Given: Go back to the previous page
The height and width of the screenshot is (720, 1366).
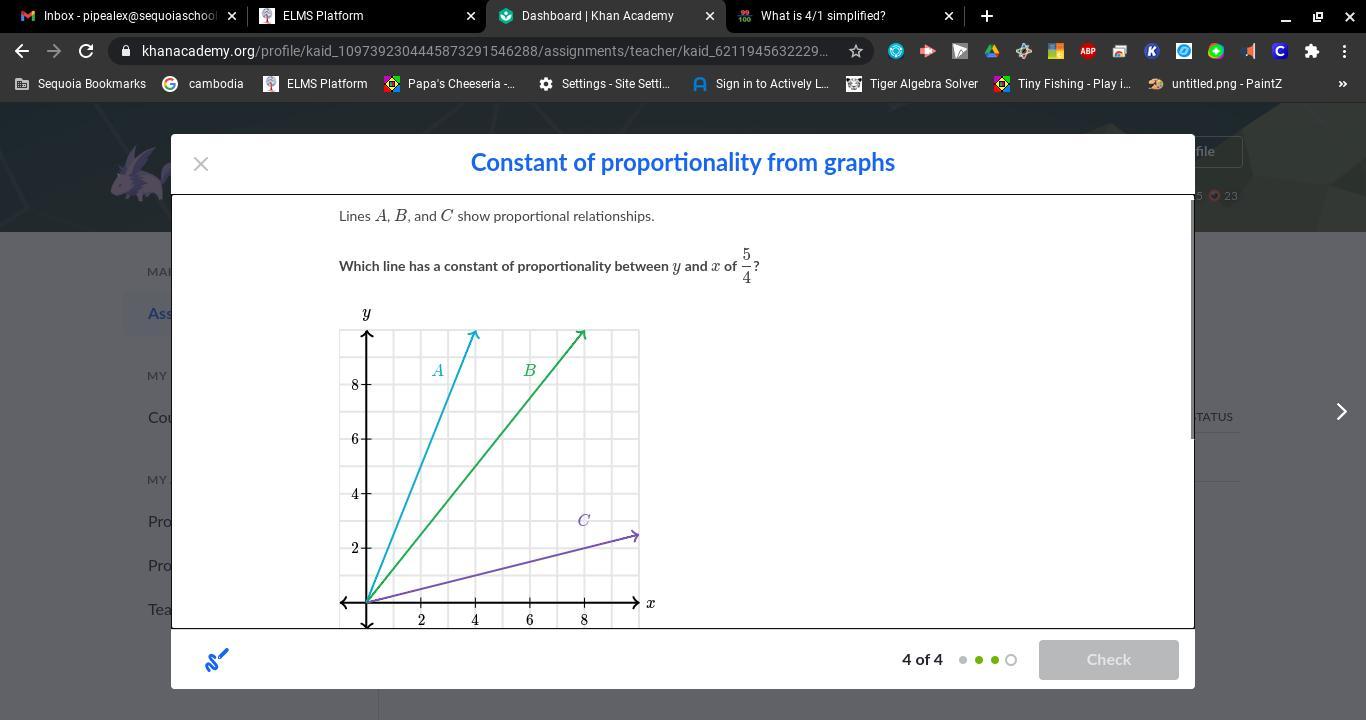Looking at the screenshot, I should click(22, 51).
